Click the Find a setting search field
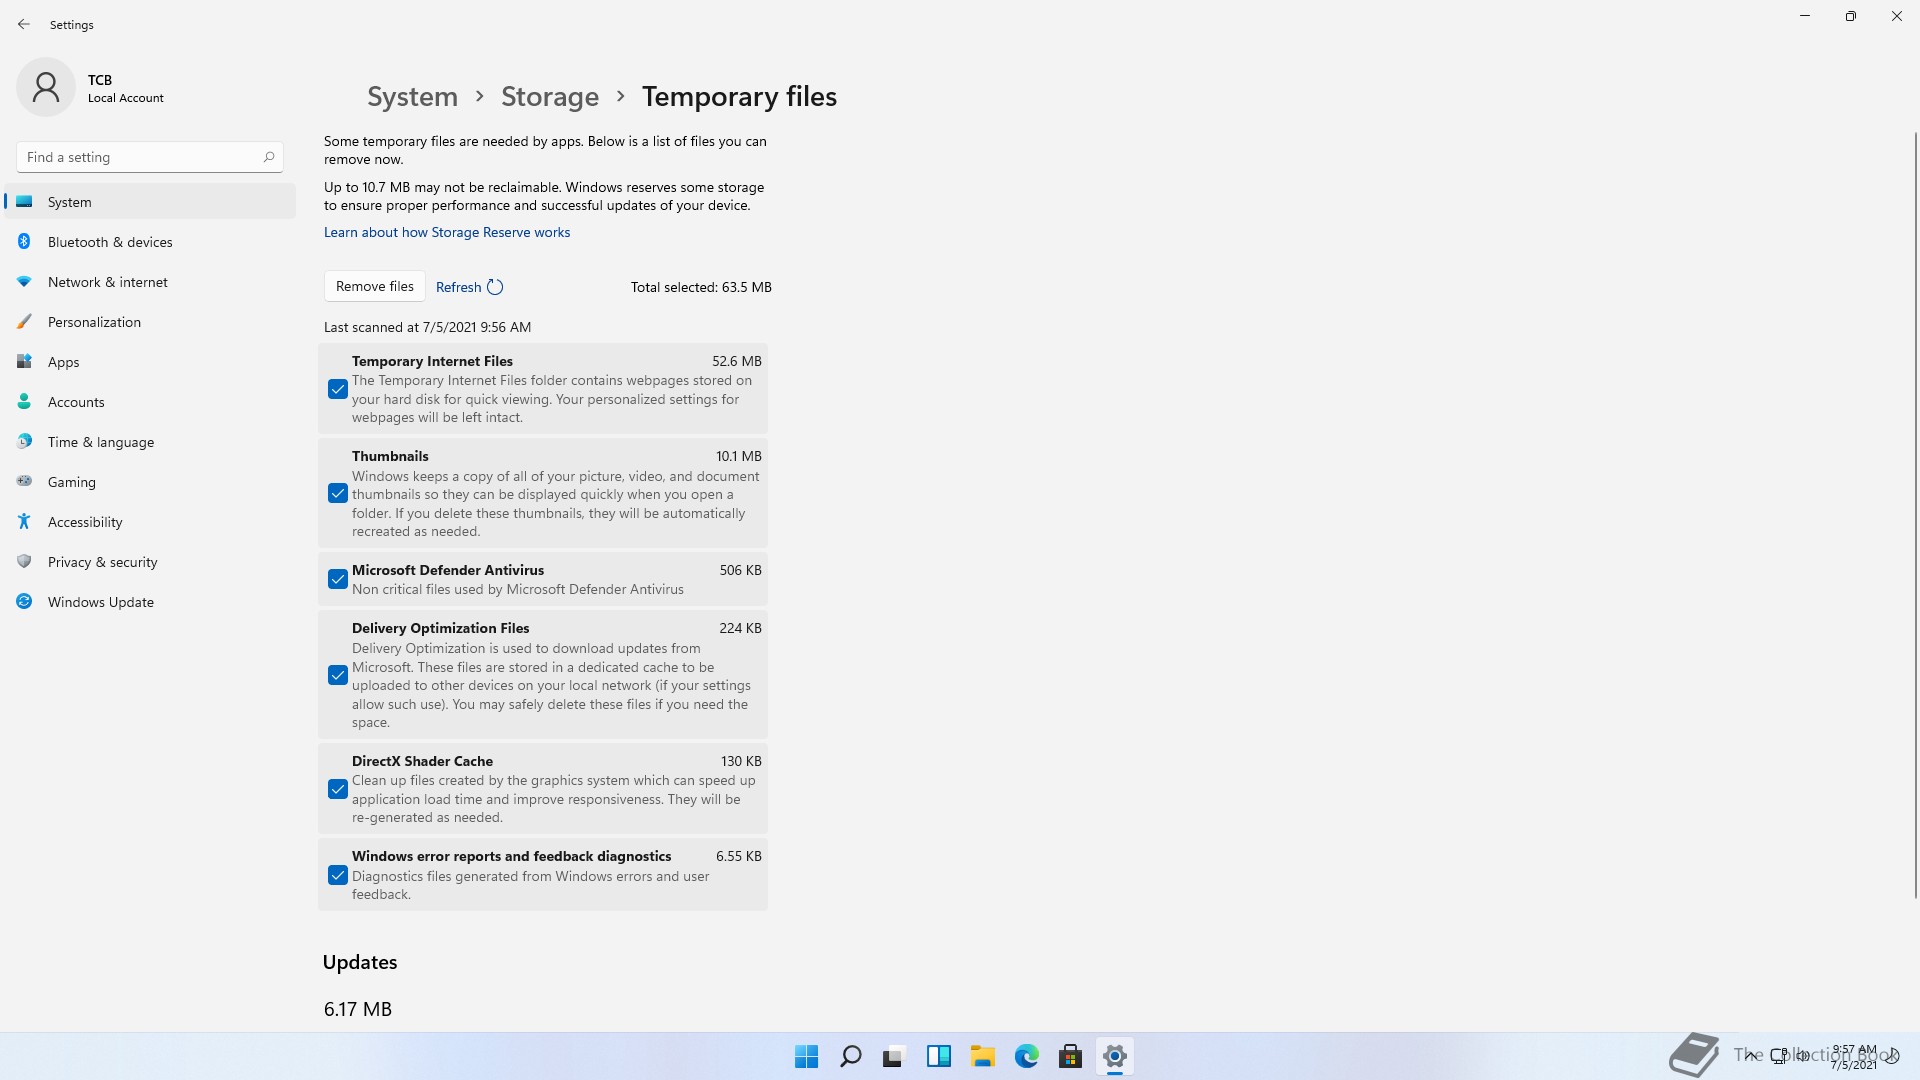The height and width of the screenshot is (1080, 1920). click(150, 157)
